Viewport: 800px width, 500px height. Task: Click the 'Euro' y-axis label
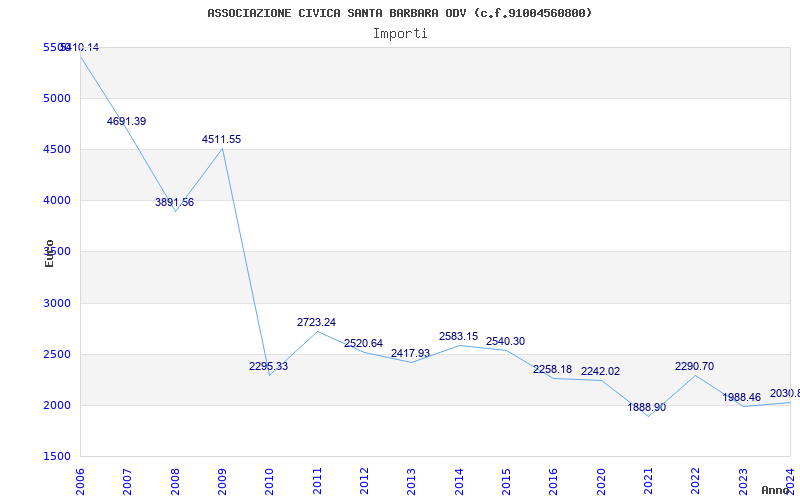tap(49, 253)
